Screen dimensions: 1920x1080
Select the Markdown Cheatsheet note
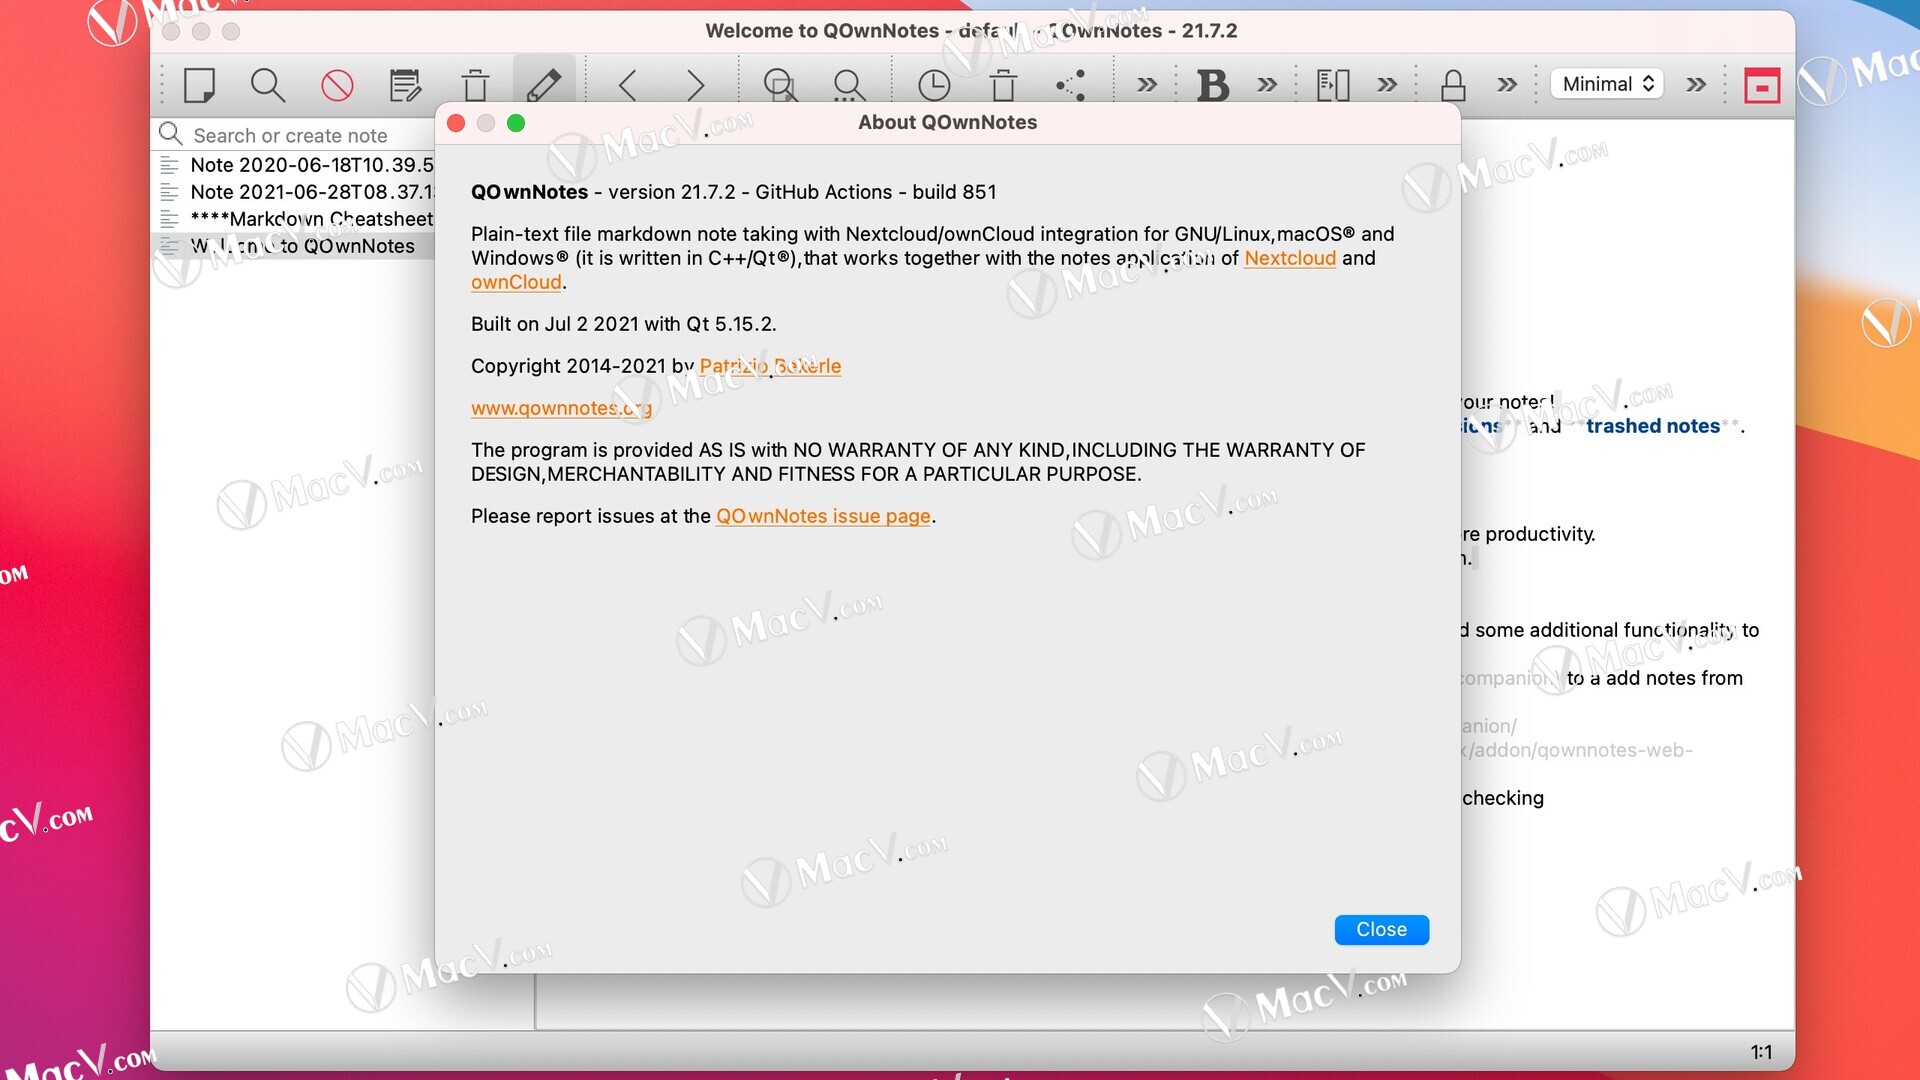point(310,219)
